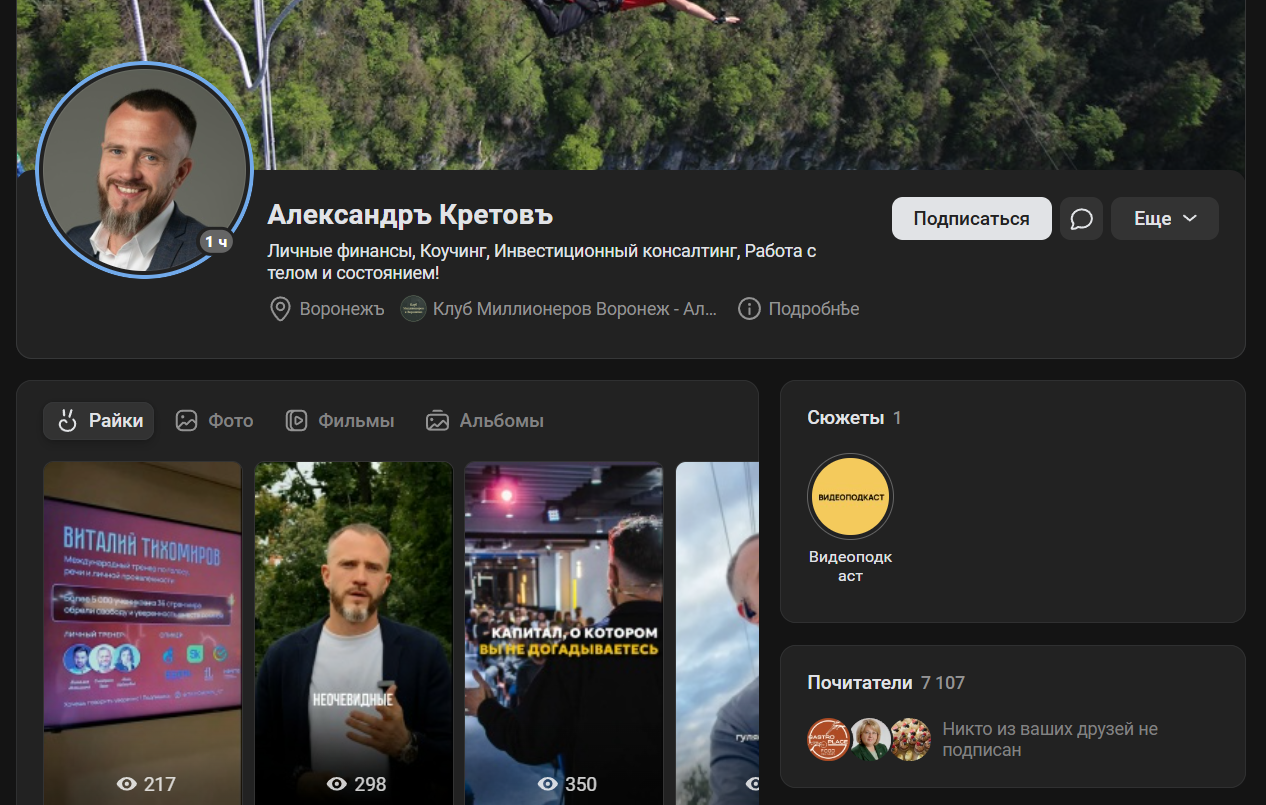Click the Подробнѣе info icon
The image size is (1266, 805).
pyautogui.click(x=749, y=308)
